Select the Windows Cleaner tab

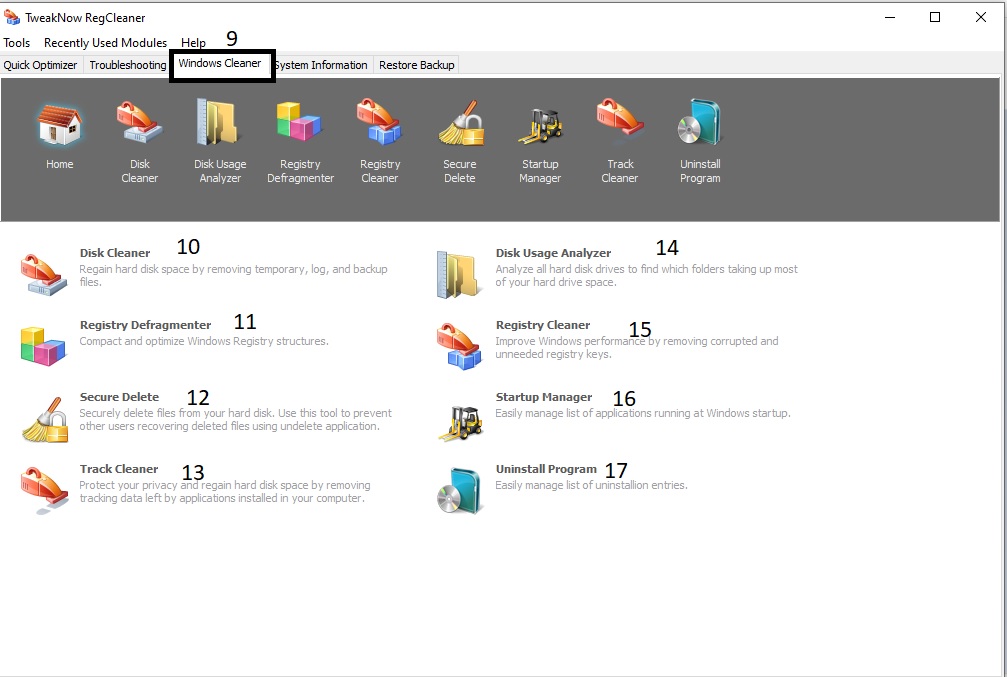220,64
